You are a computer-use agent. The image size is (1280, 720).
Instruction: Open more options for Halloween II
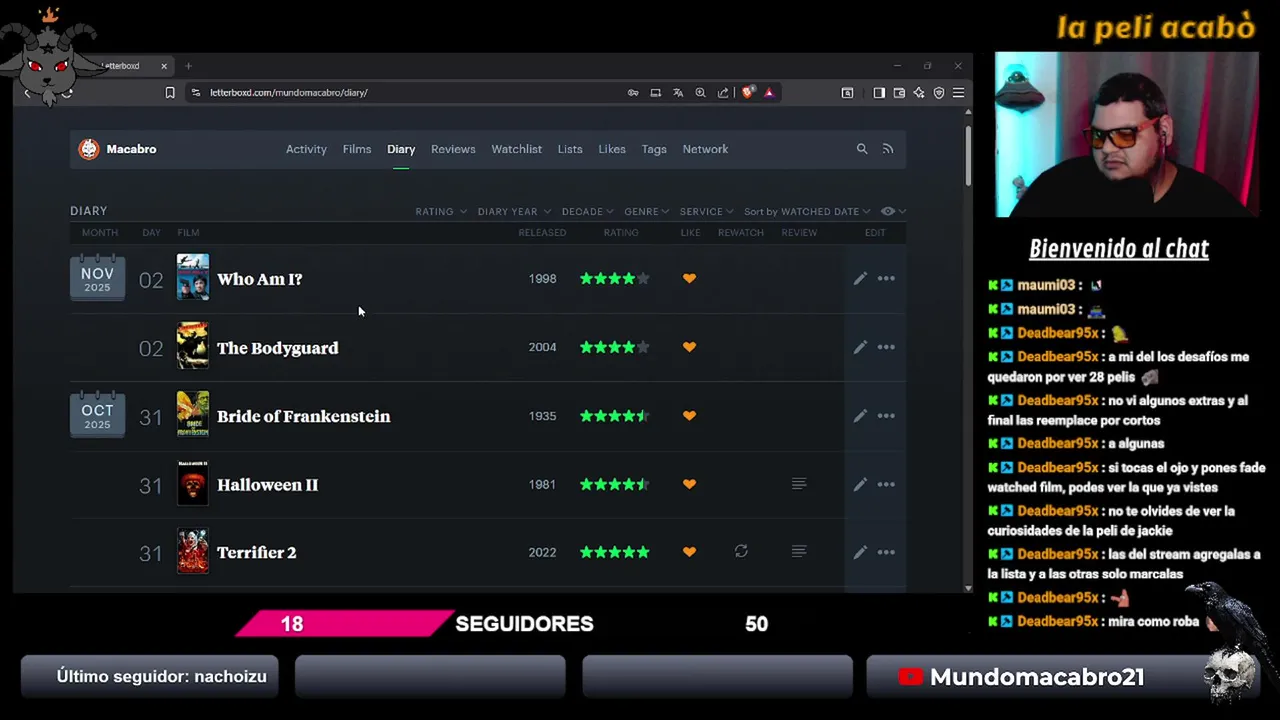point(886,484)
